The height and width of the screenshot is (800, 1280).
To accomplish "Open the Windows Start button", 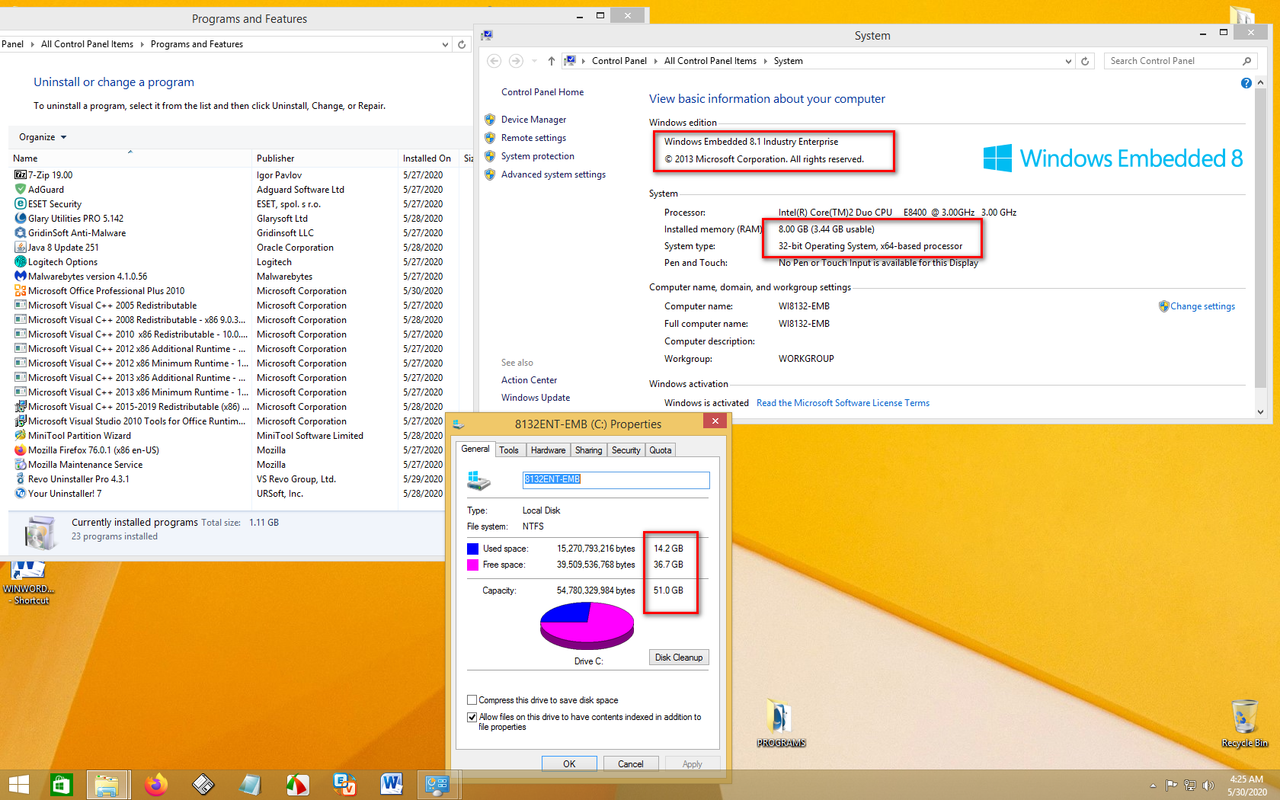I will (19, 785).
